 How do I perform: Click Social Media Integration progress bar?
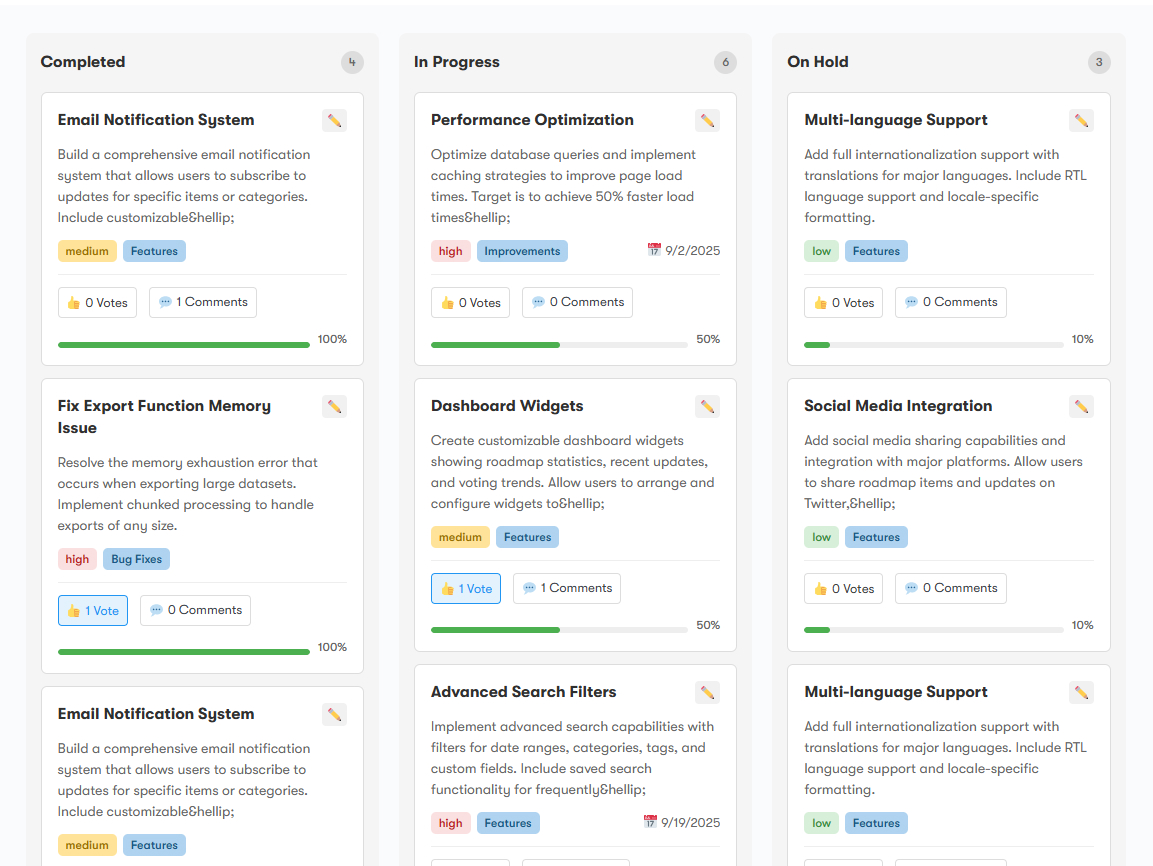coord(933,630)
